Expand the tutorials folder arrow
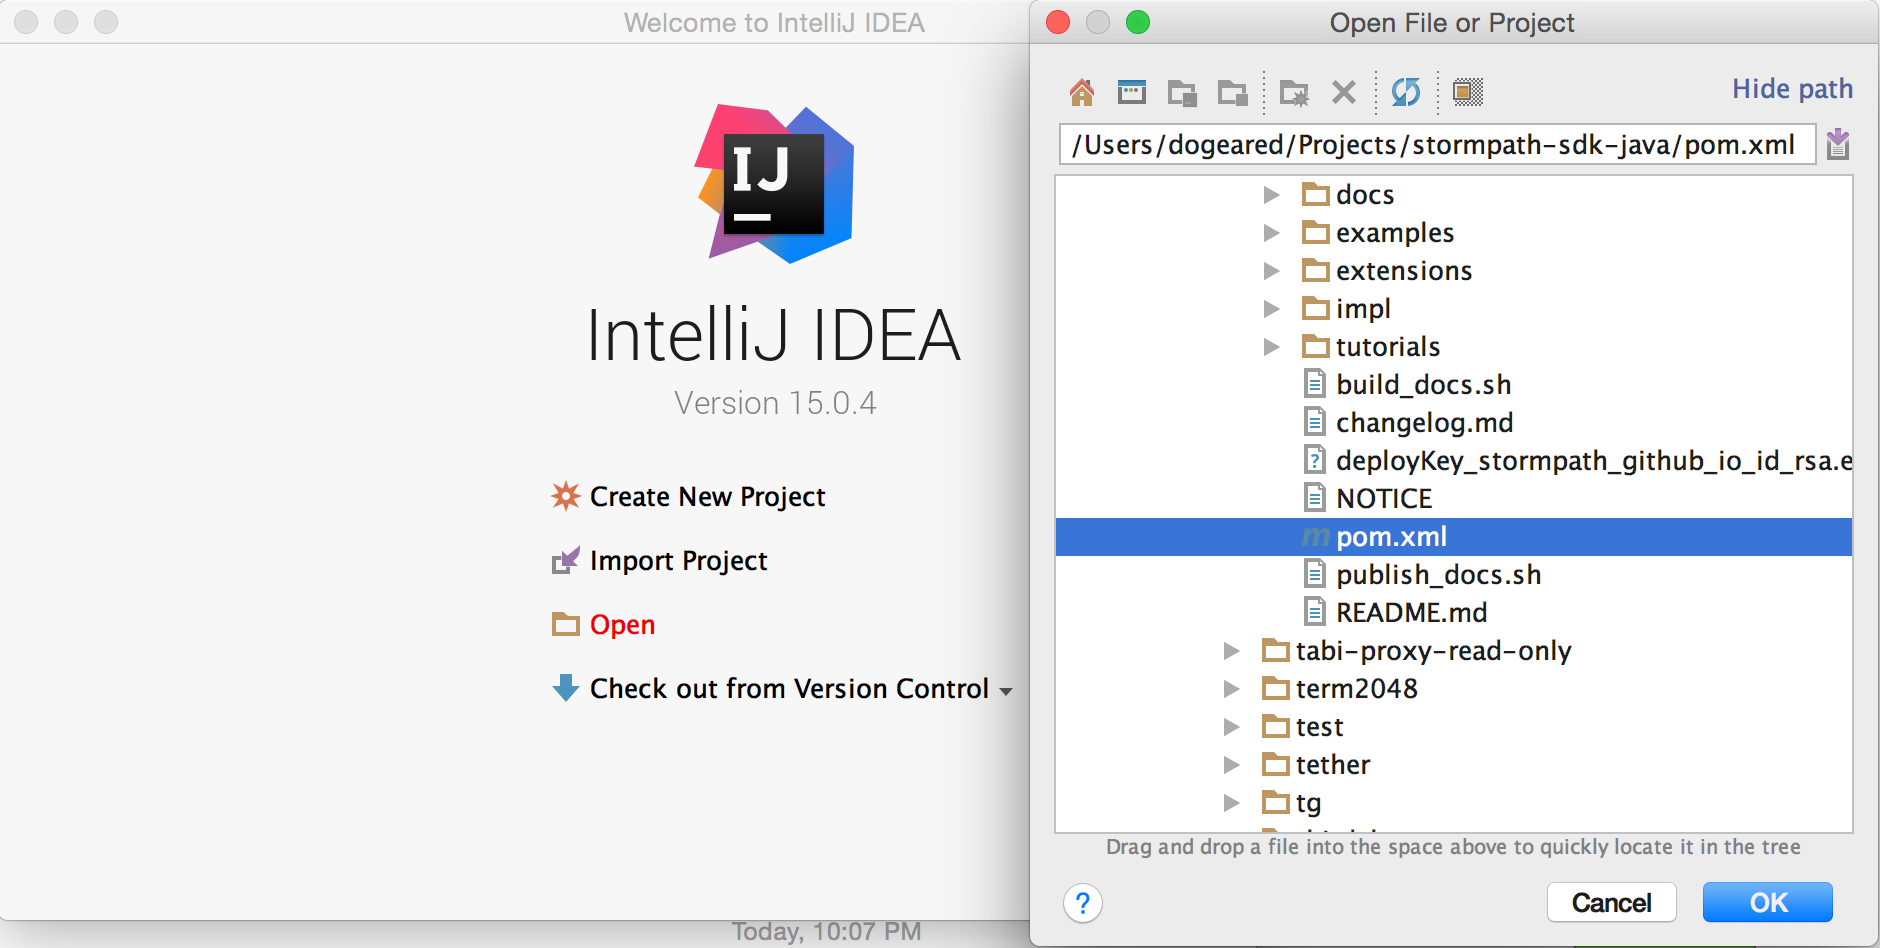 (x=1272, y=347)
